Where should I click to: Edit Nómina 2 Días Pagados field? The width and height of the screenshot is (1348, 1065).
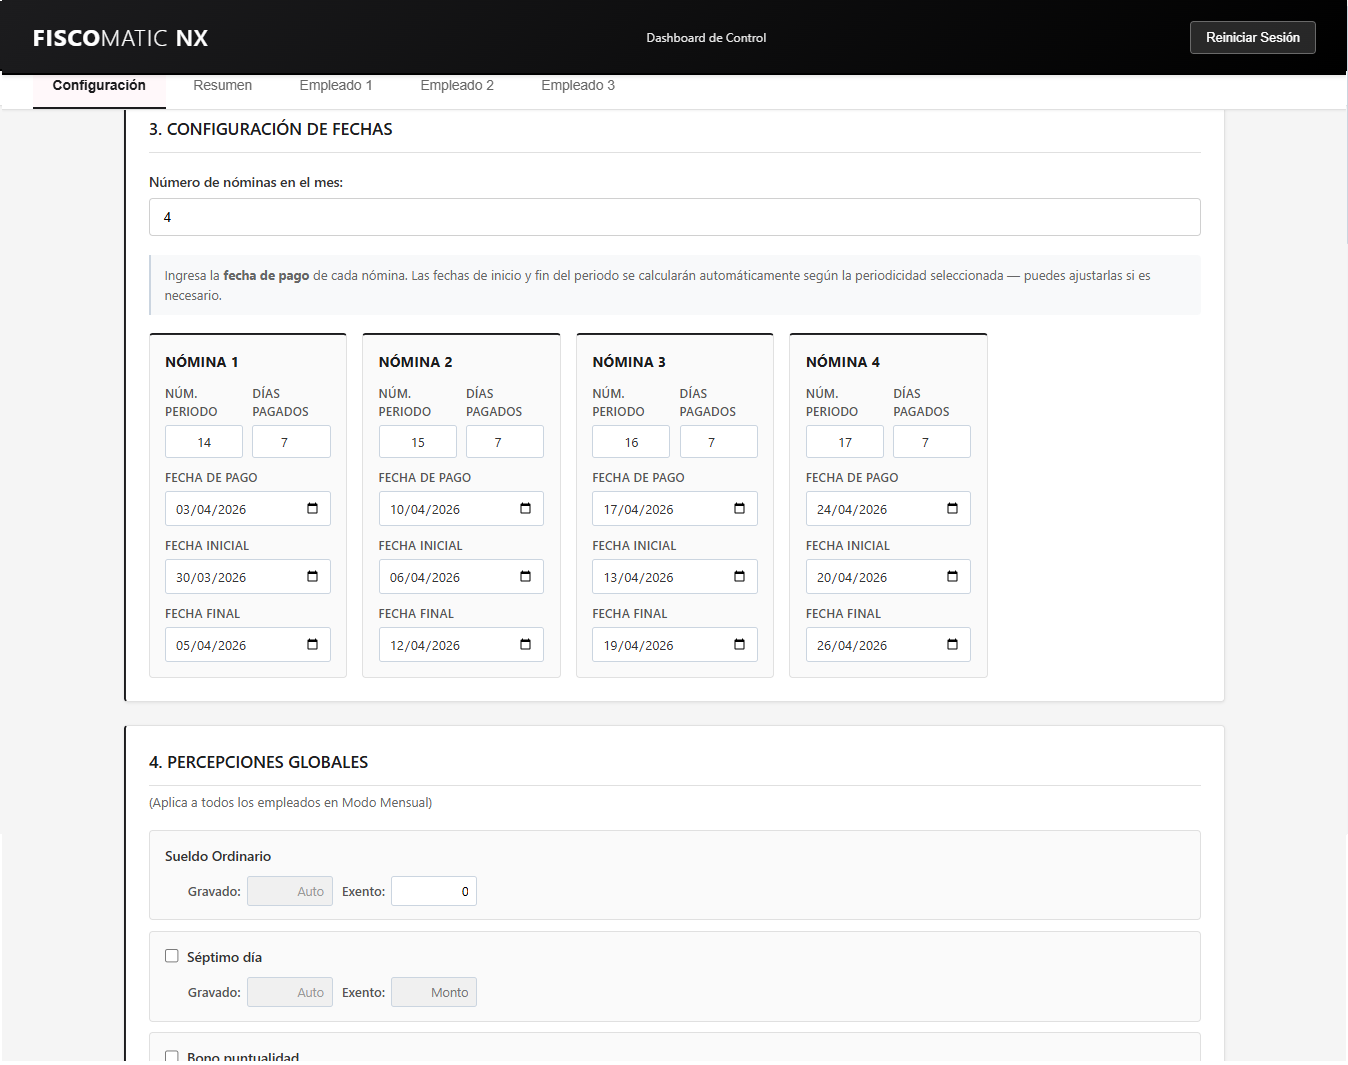(x=505, y=442)
